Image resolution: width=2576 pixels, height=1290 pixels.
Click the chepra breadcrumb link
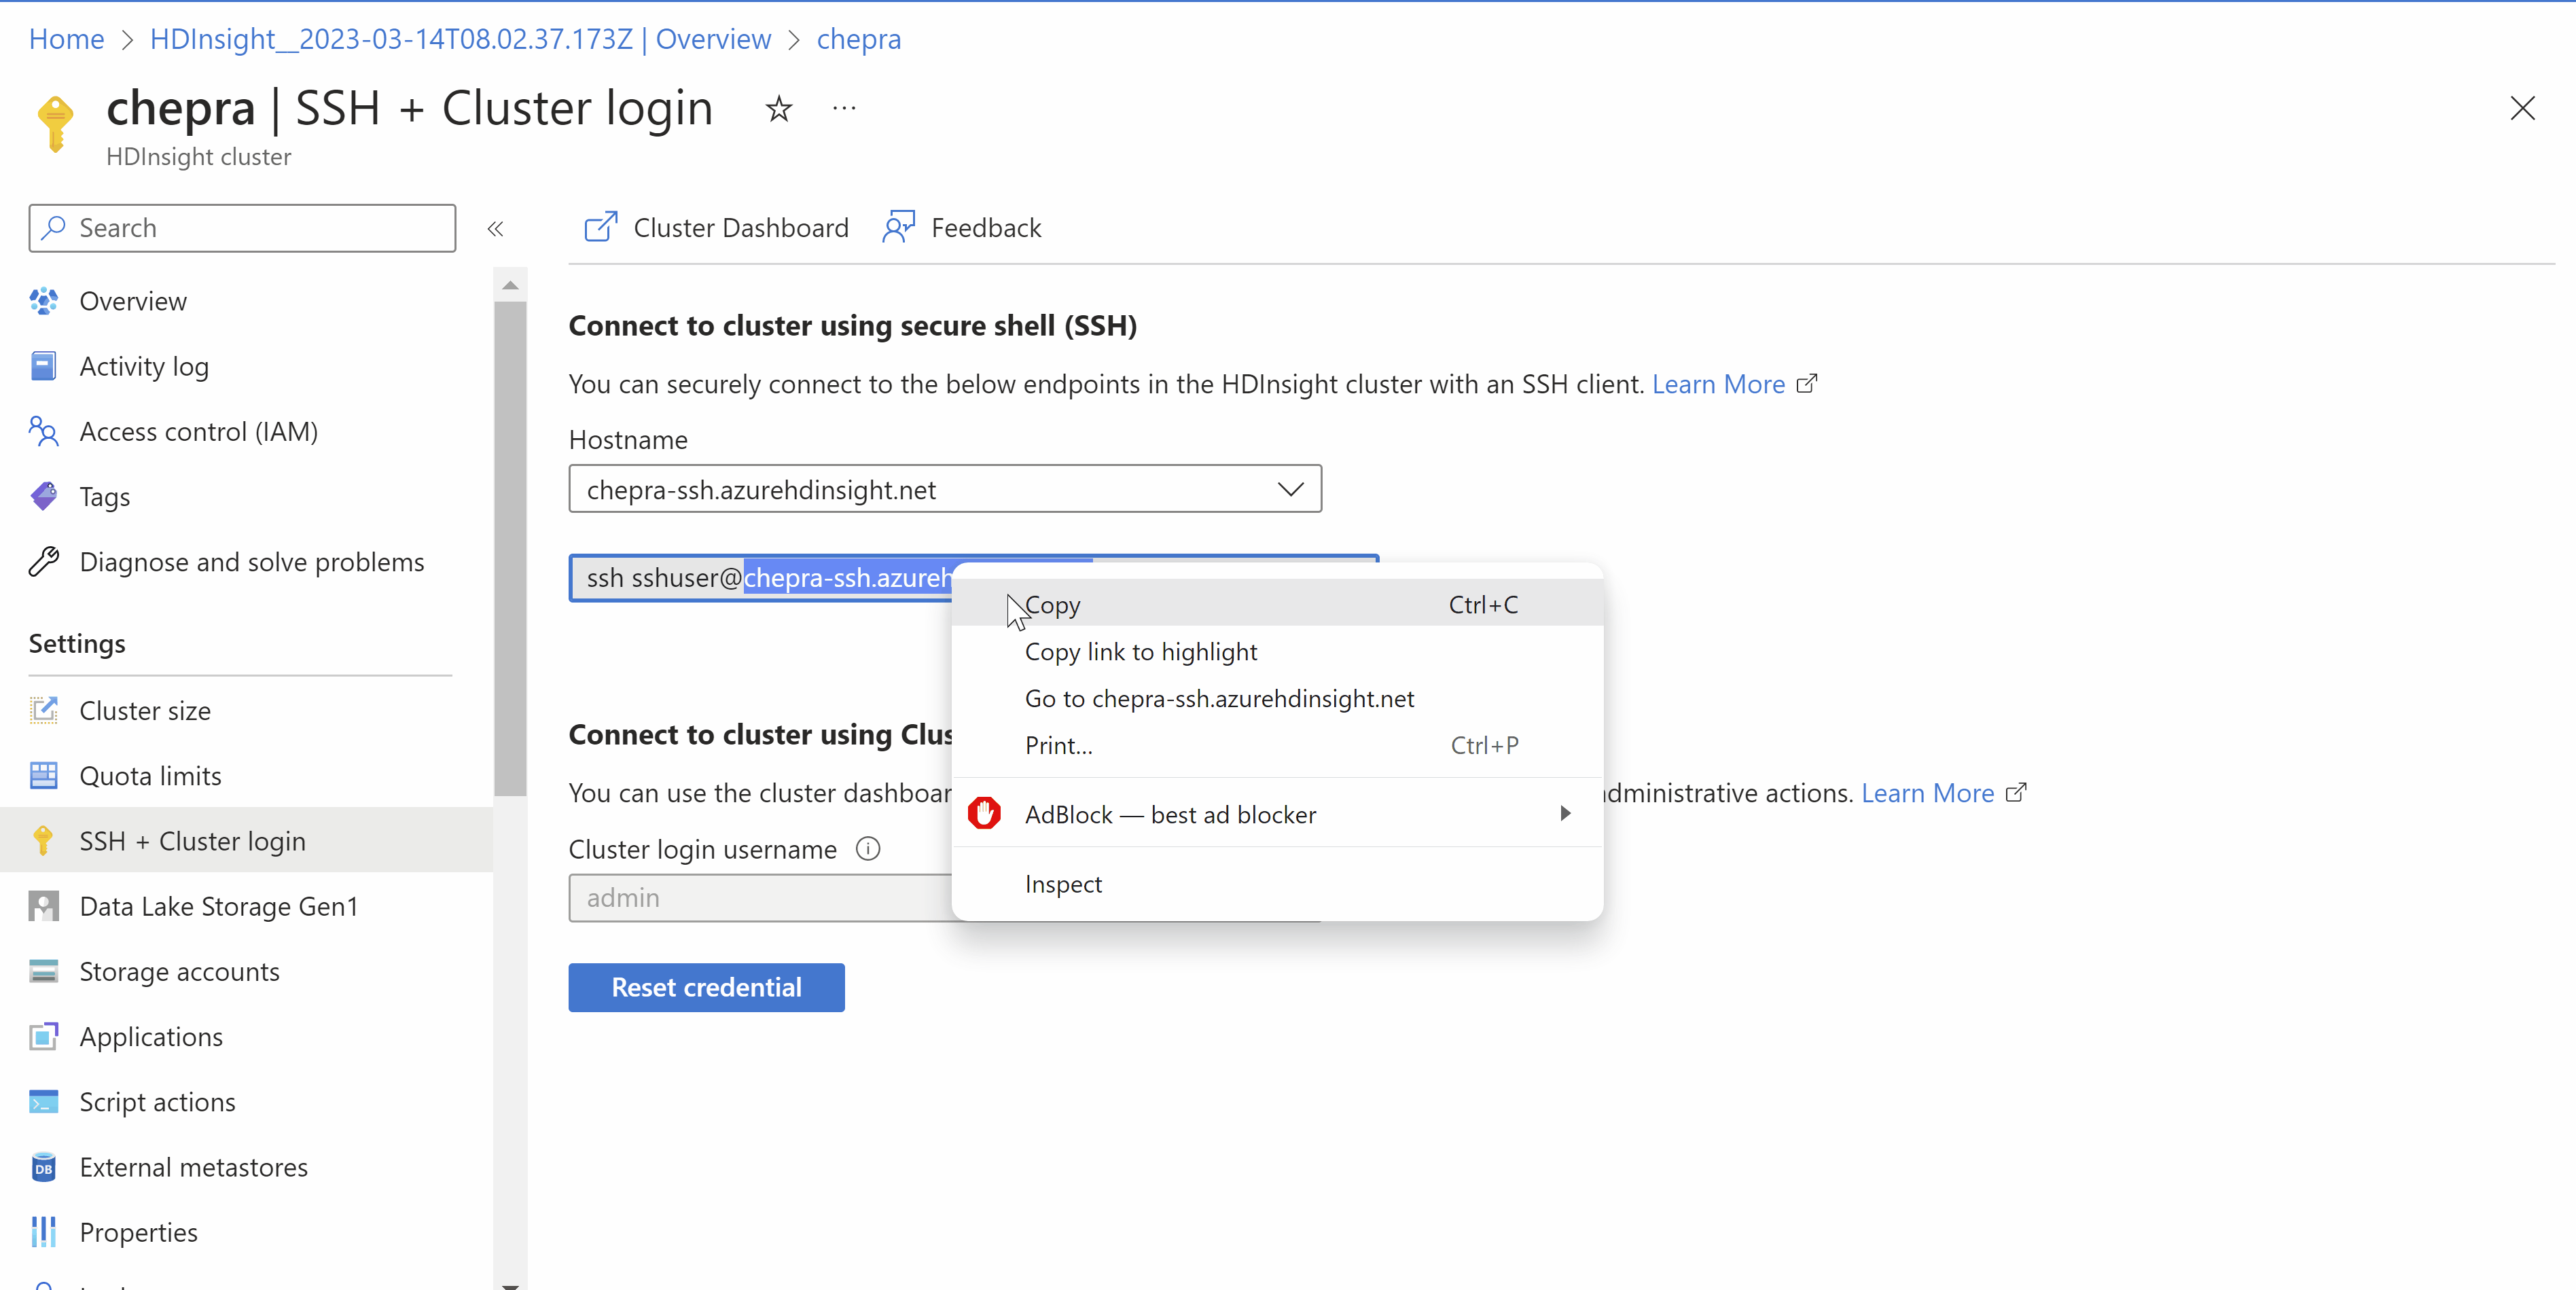858,39
